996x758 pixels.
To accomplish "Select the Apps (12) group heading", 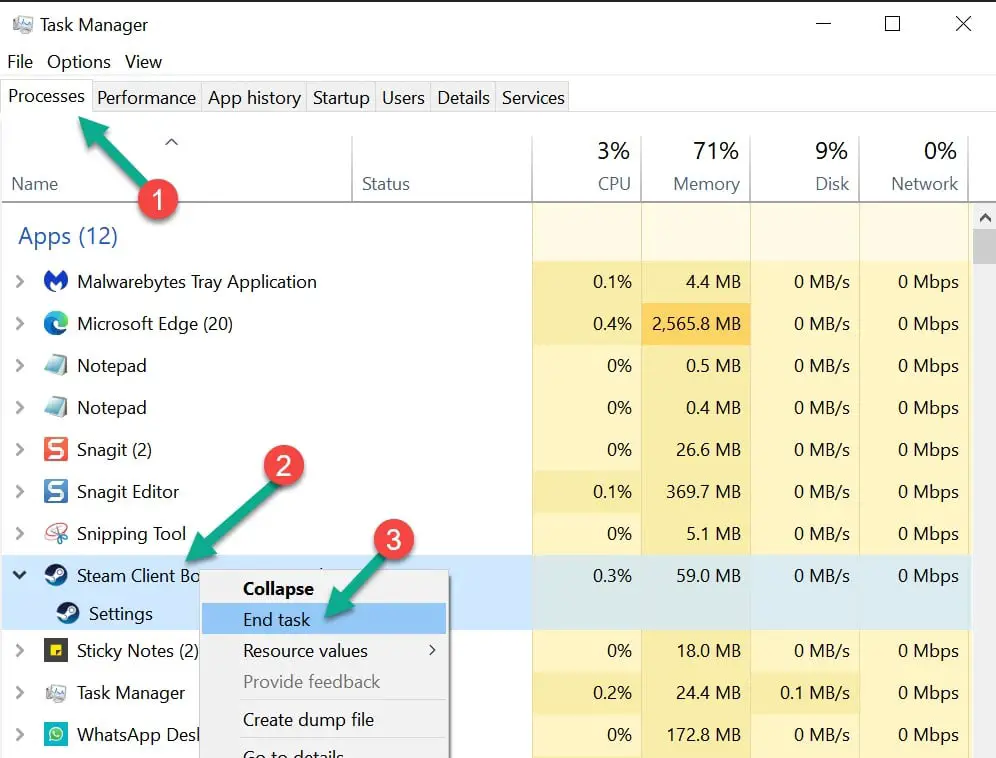I will 68,236.
